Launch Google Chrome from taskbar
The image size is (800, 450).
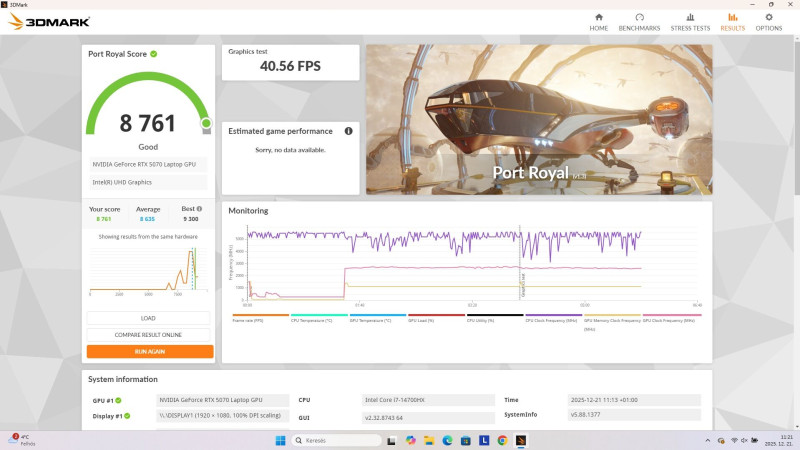502,440
